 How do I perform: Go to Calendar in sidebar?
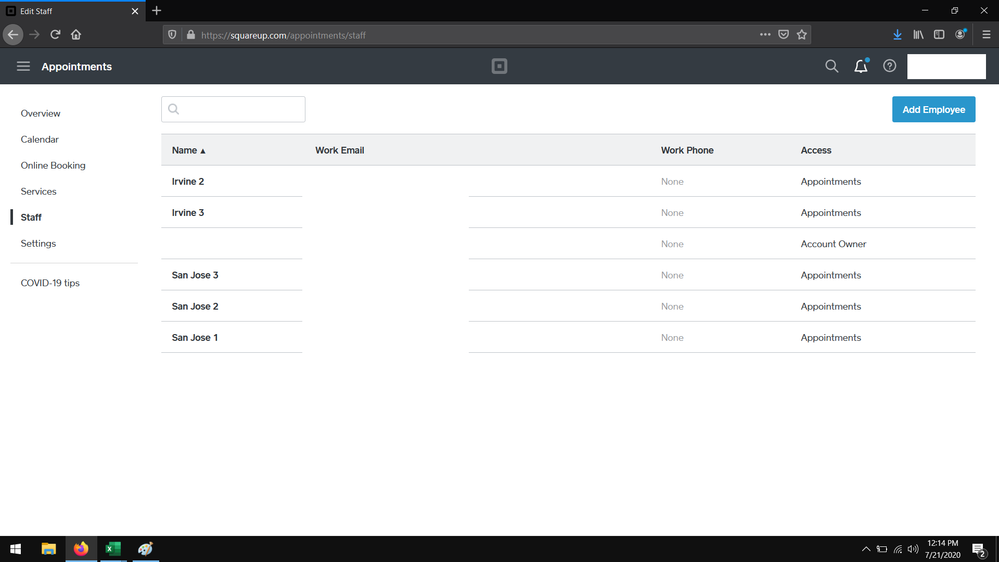[x=40, y=140]
